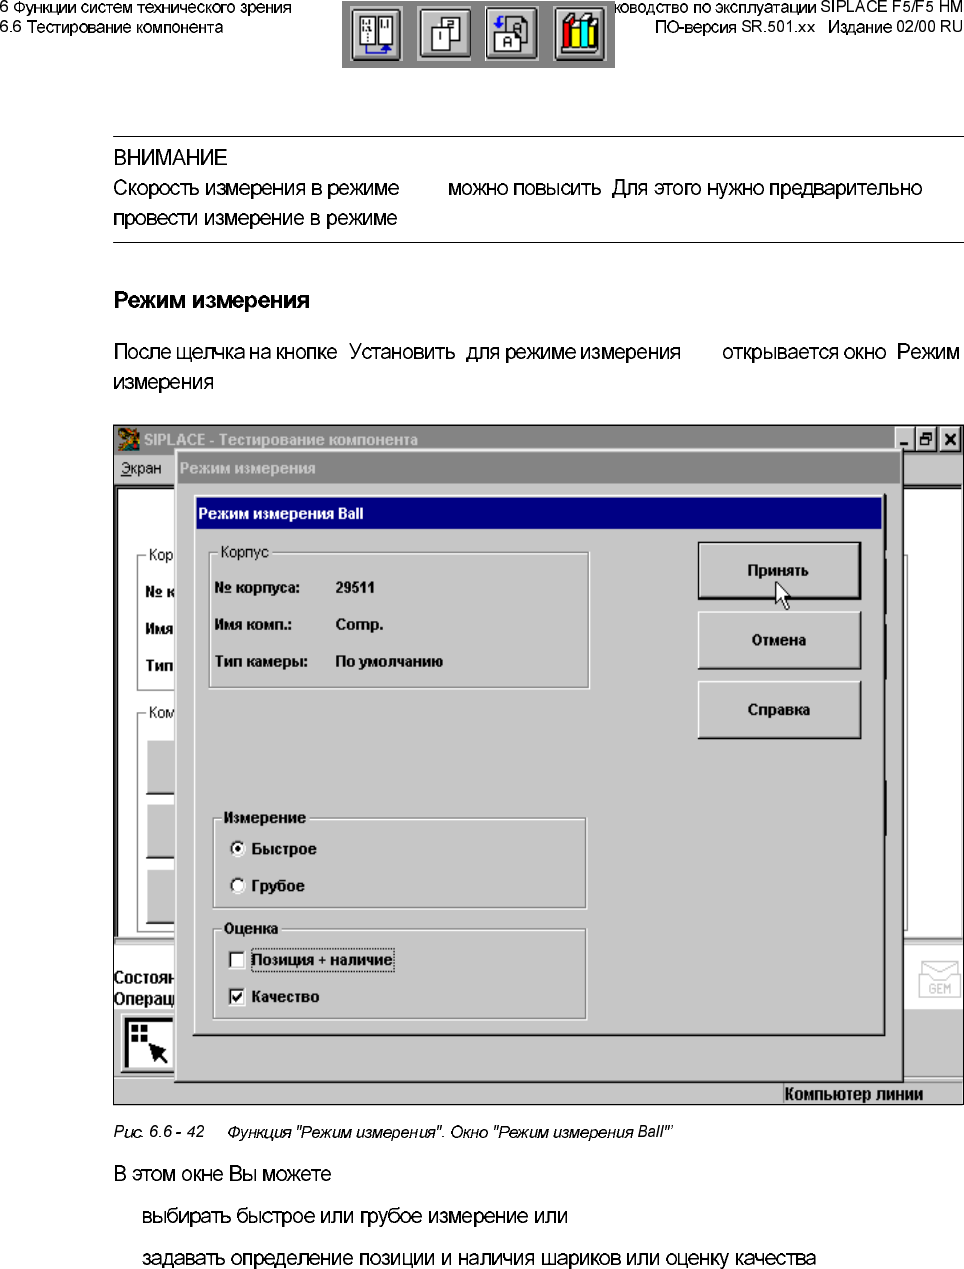Click the По умолчанию camera type value
The image size is (964, 1269).
coord(389,662)
